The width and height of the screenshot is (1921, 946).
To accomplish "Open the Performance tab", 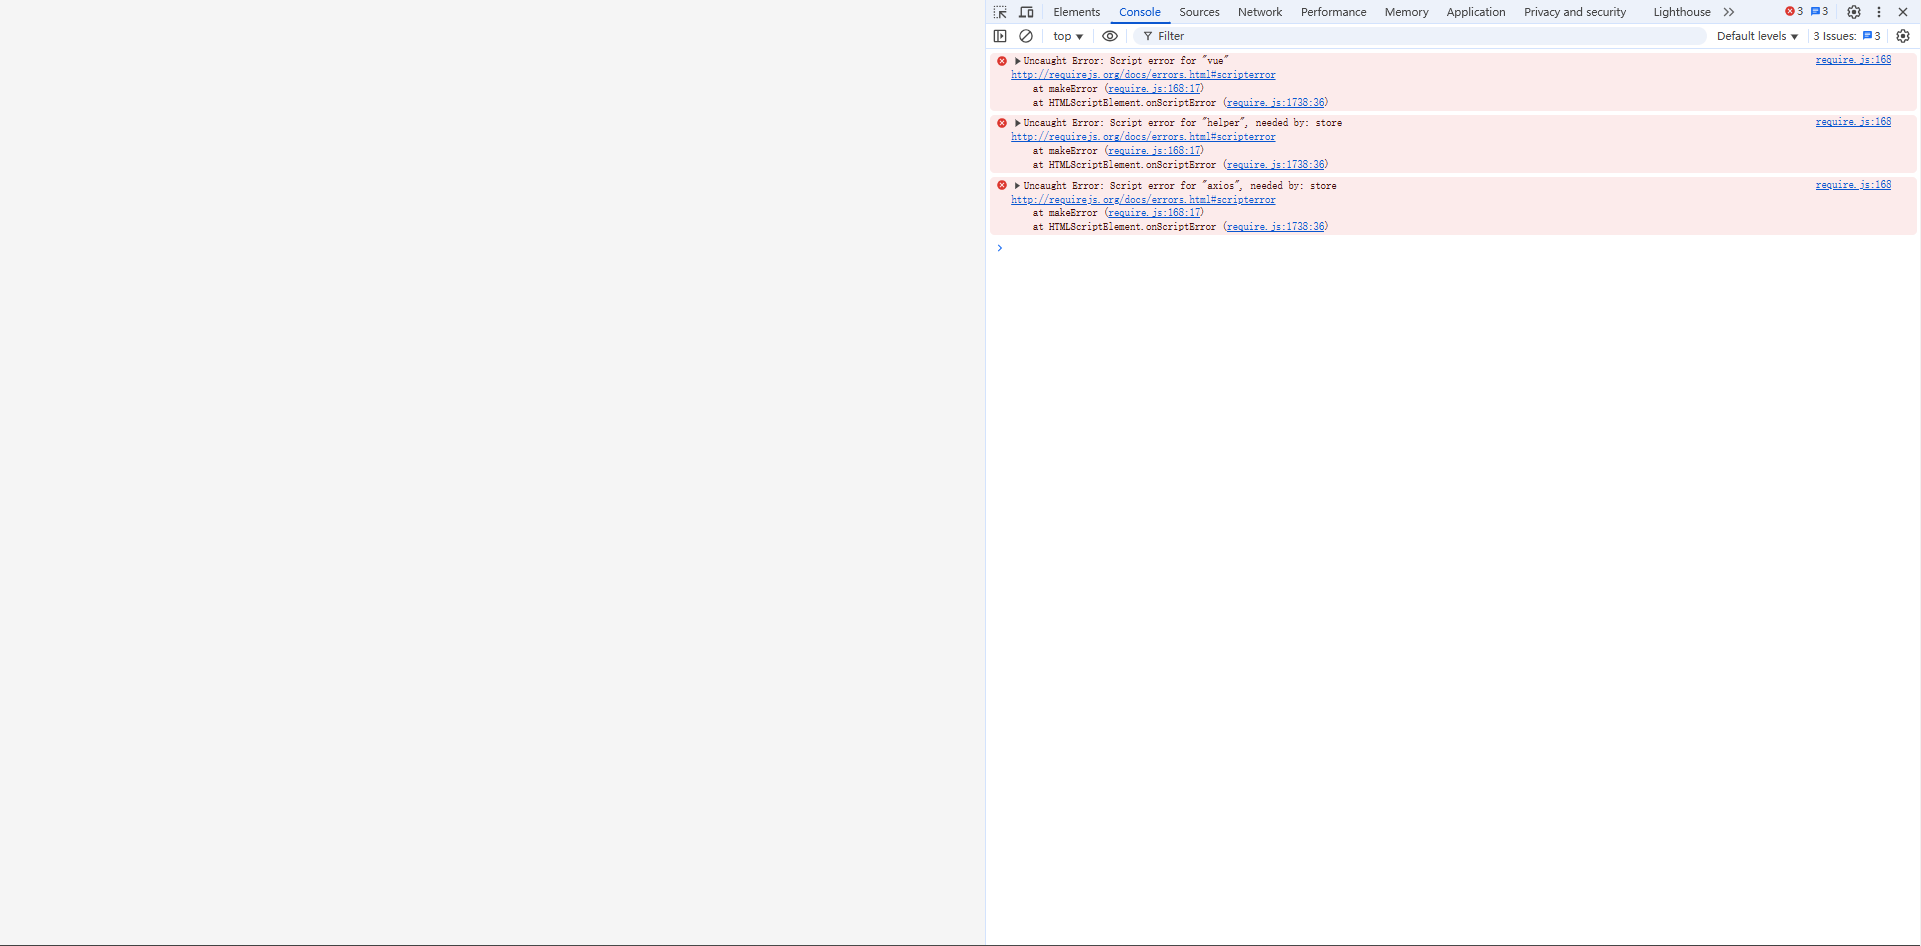I will coord(1333,12).
